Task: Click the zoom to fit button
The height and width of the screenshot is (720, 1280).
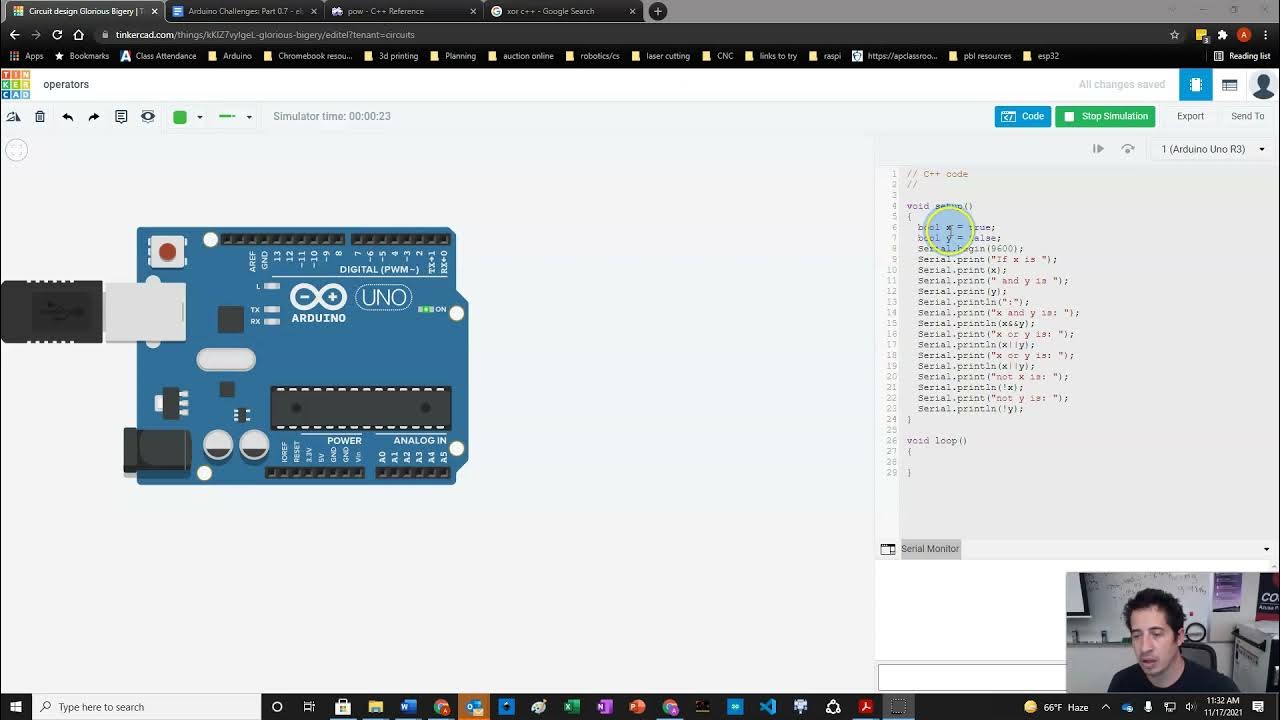Action: pyautogui.click(x=16, y=150)
